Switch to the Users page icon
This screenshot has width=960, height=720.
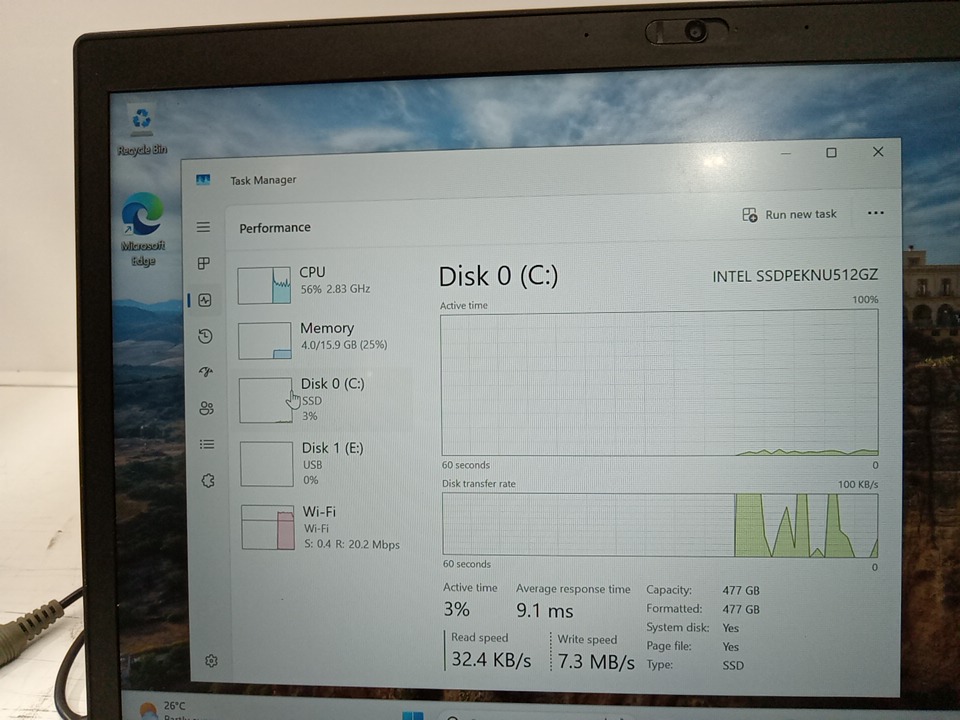click(206, 408)
